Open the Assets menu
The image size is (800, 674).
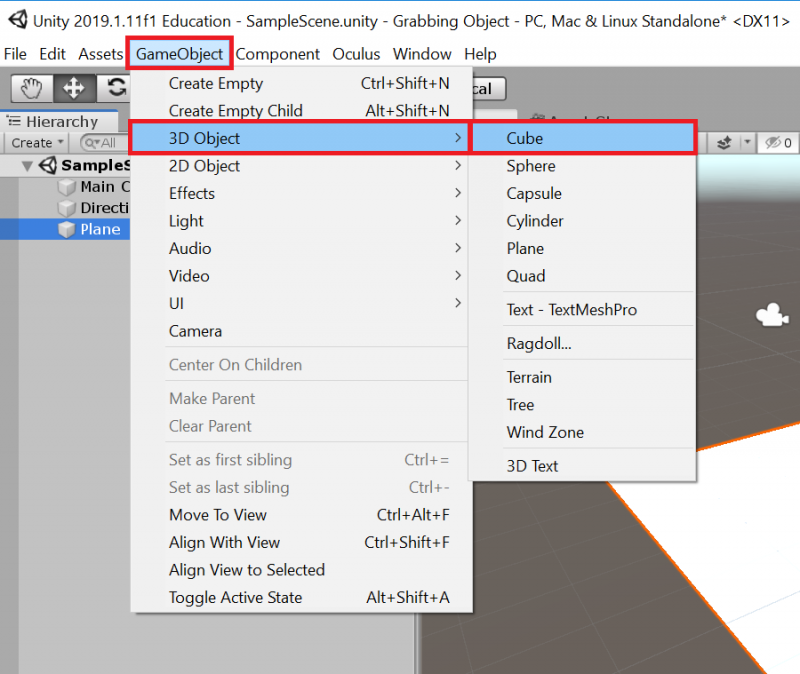click(101, 54)
